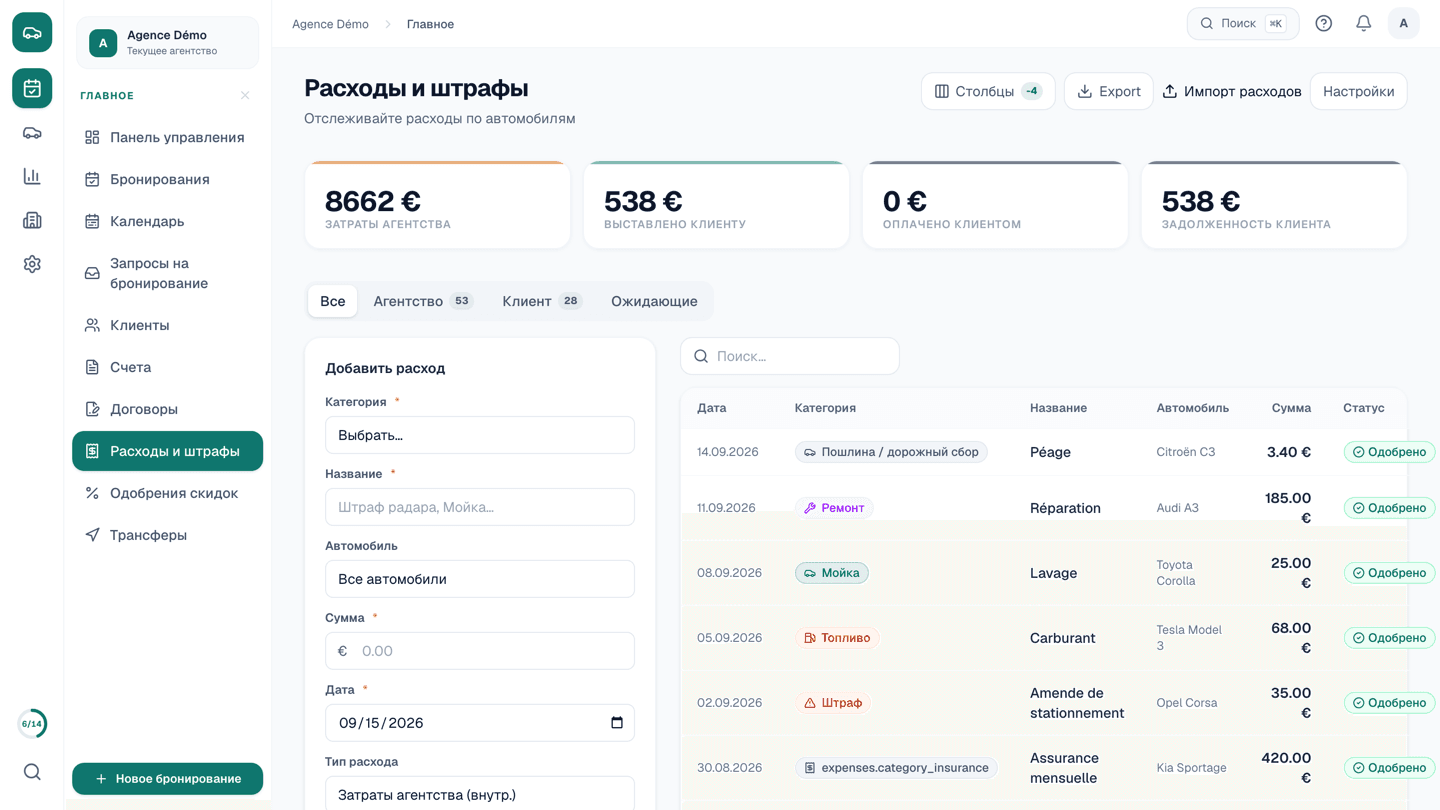Open Настройки button
Viewport: 1440px width, 810px height.
[1358, 91]
